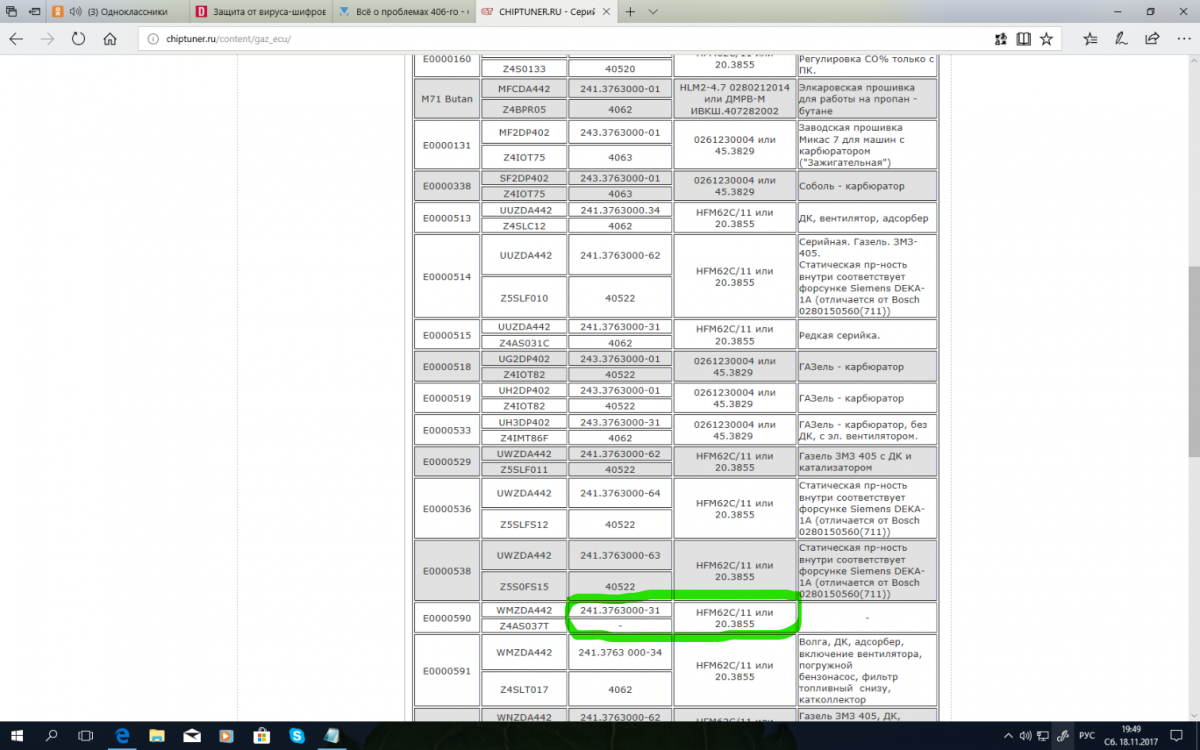1200x750 pixels.
Task: Open a new browser tab
Action: click(630, 12)
